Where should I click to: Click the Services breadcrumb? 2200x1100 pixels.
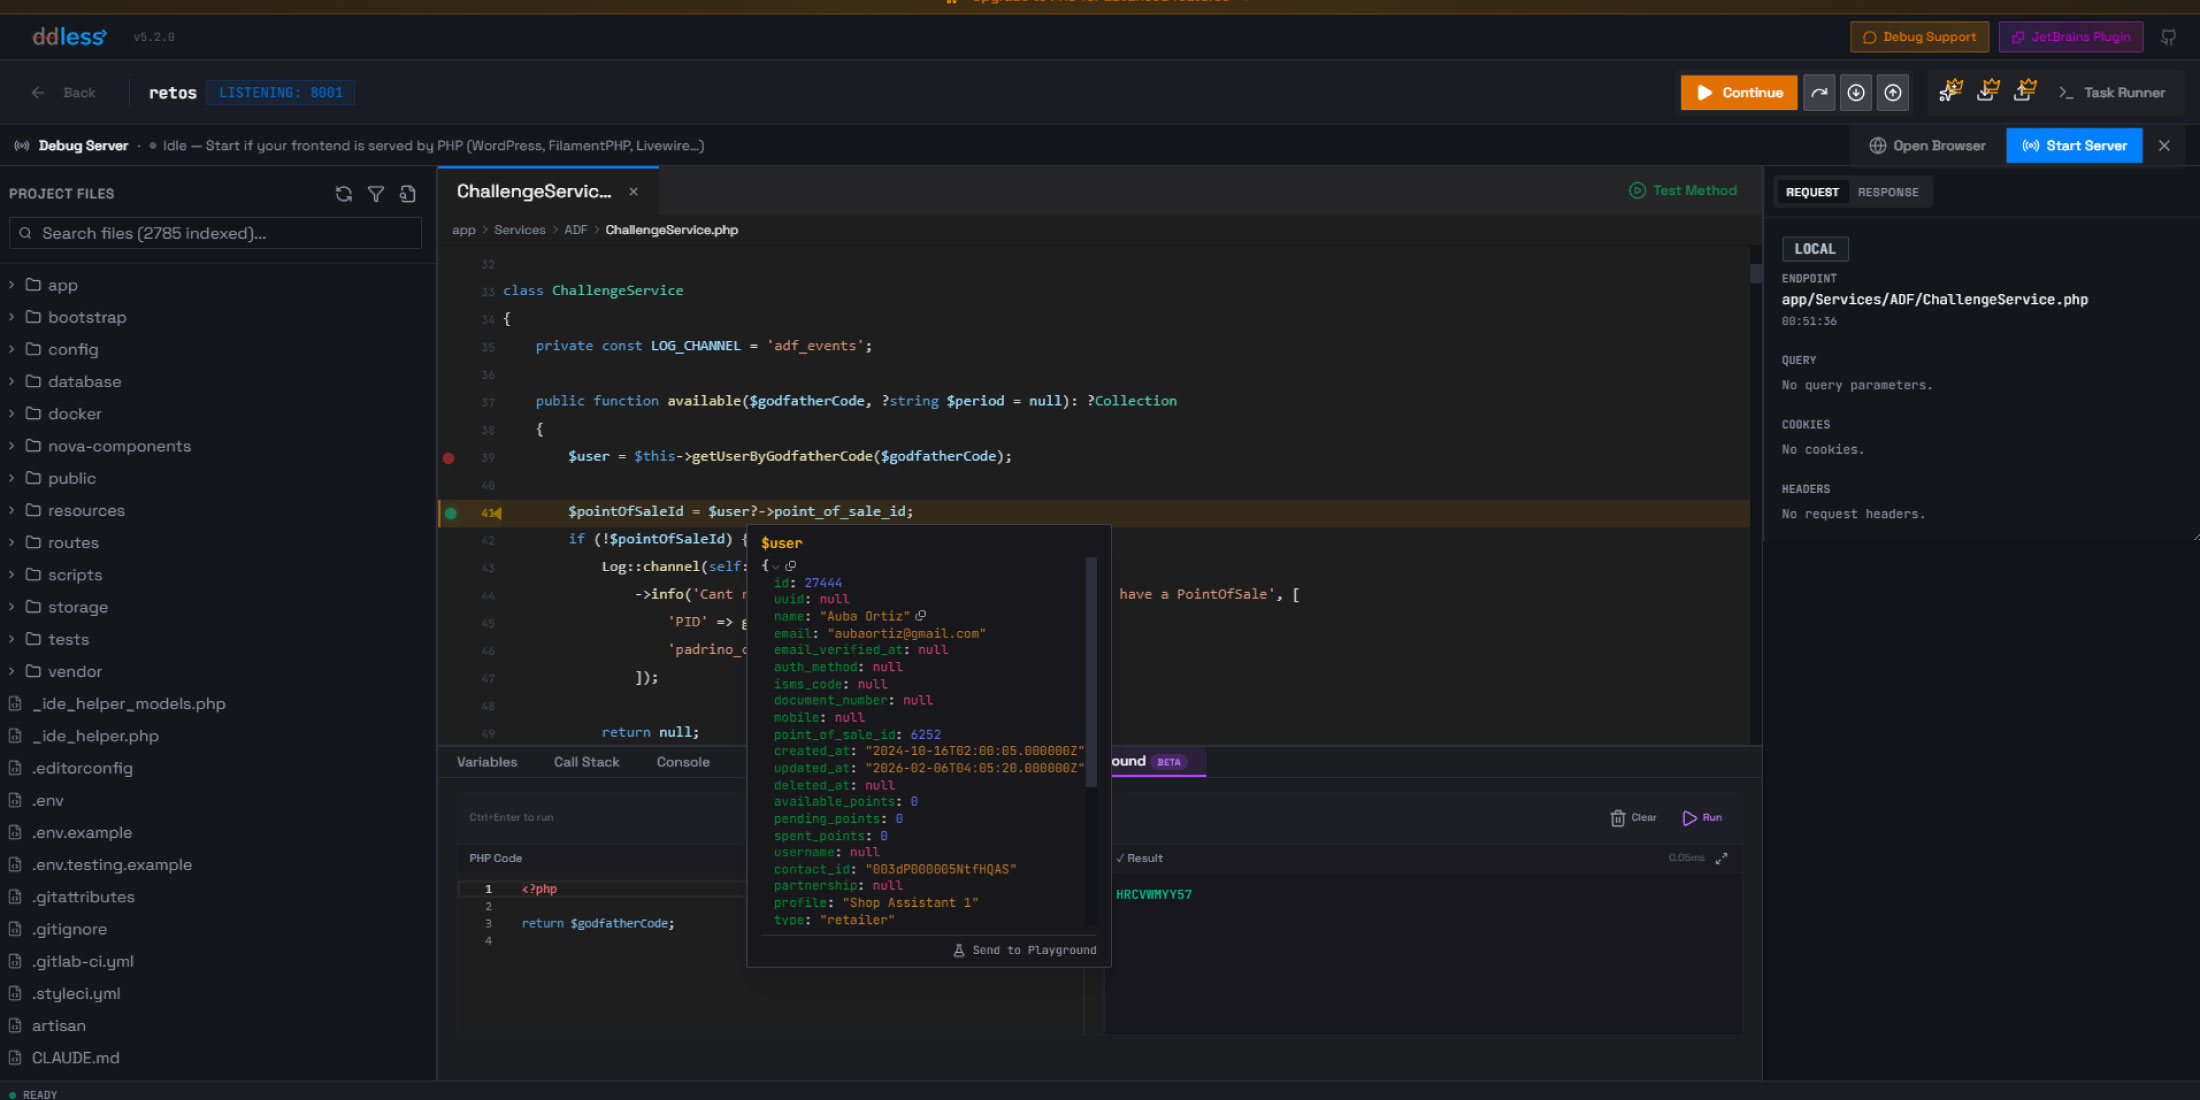(x=520, y=230)
